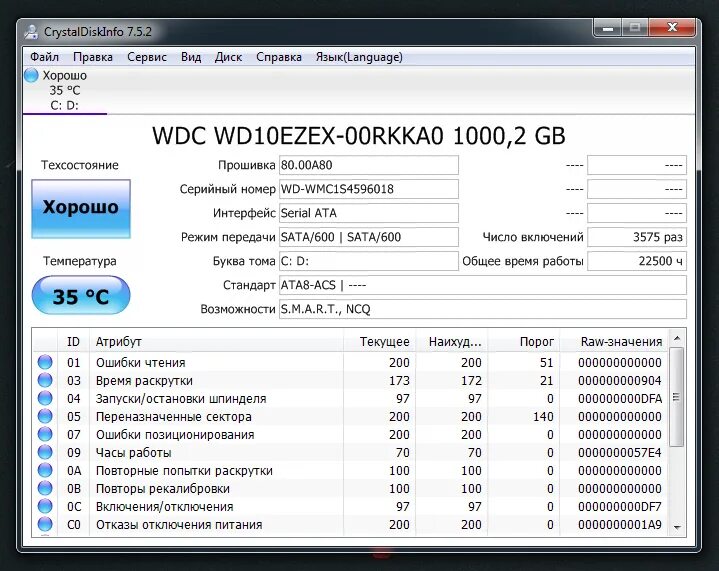The image size is (719, 571).
Task: Click the status circle for attribute 01 Ошибки чтения
Action: click(x=45, y=362)
